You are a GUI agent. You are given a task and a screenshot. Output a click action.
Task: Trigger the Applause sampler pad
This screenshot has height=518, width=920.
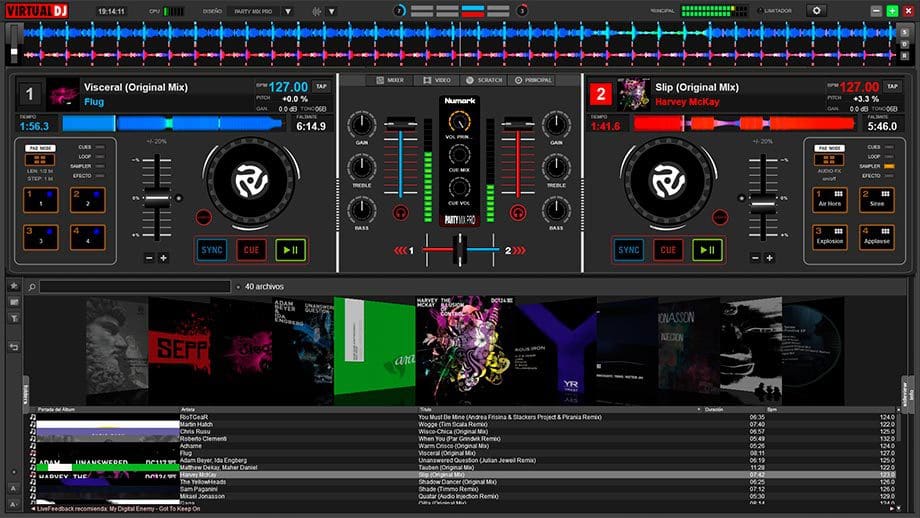point(877,237)
